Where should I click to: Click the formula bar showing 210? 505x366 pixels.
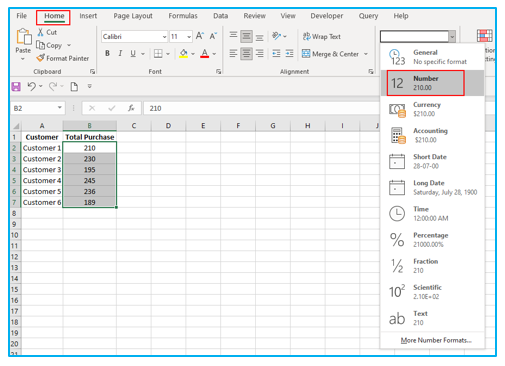[x=262, y=108]
